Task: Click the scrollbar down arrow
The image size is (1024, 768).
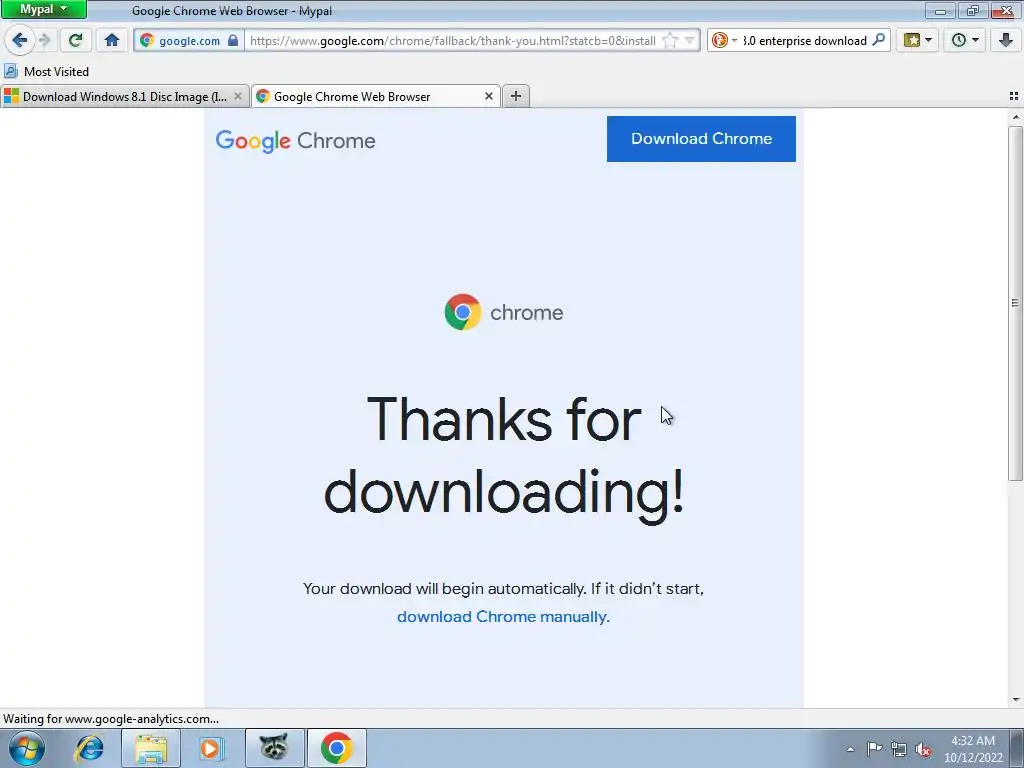Action: coord(1016,700)
